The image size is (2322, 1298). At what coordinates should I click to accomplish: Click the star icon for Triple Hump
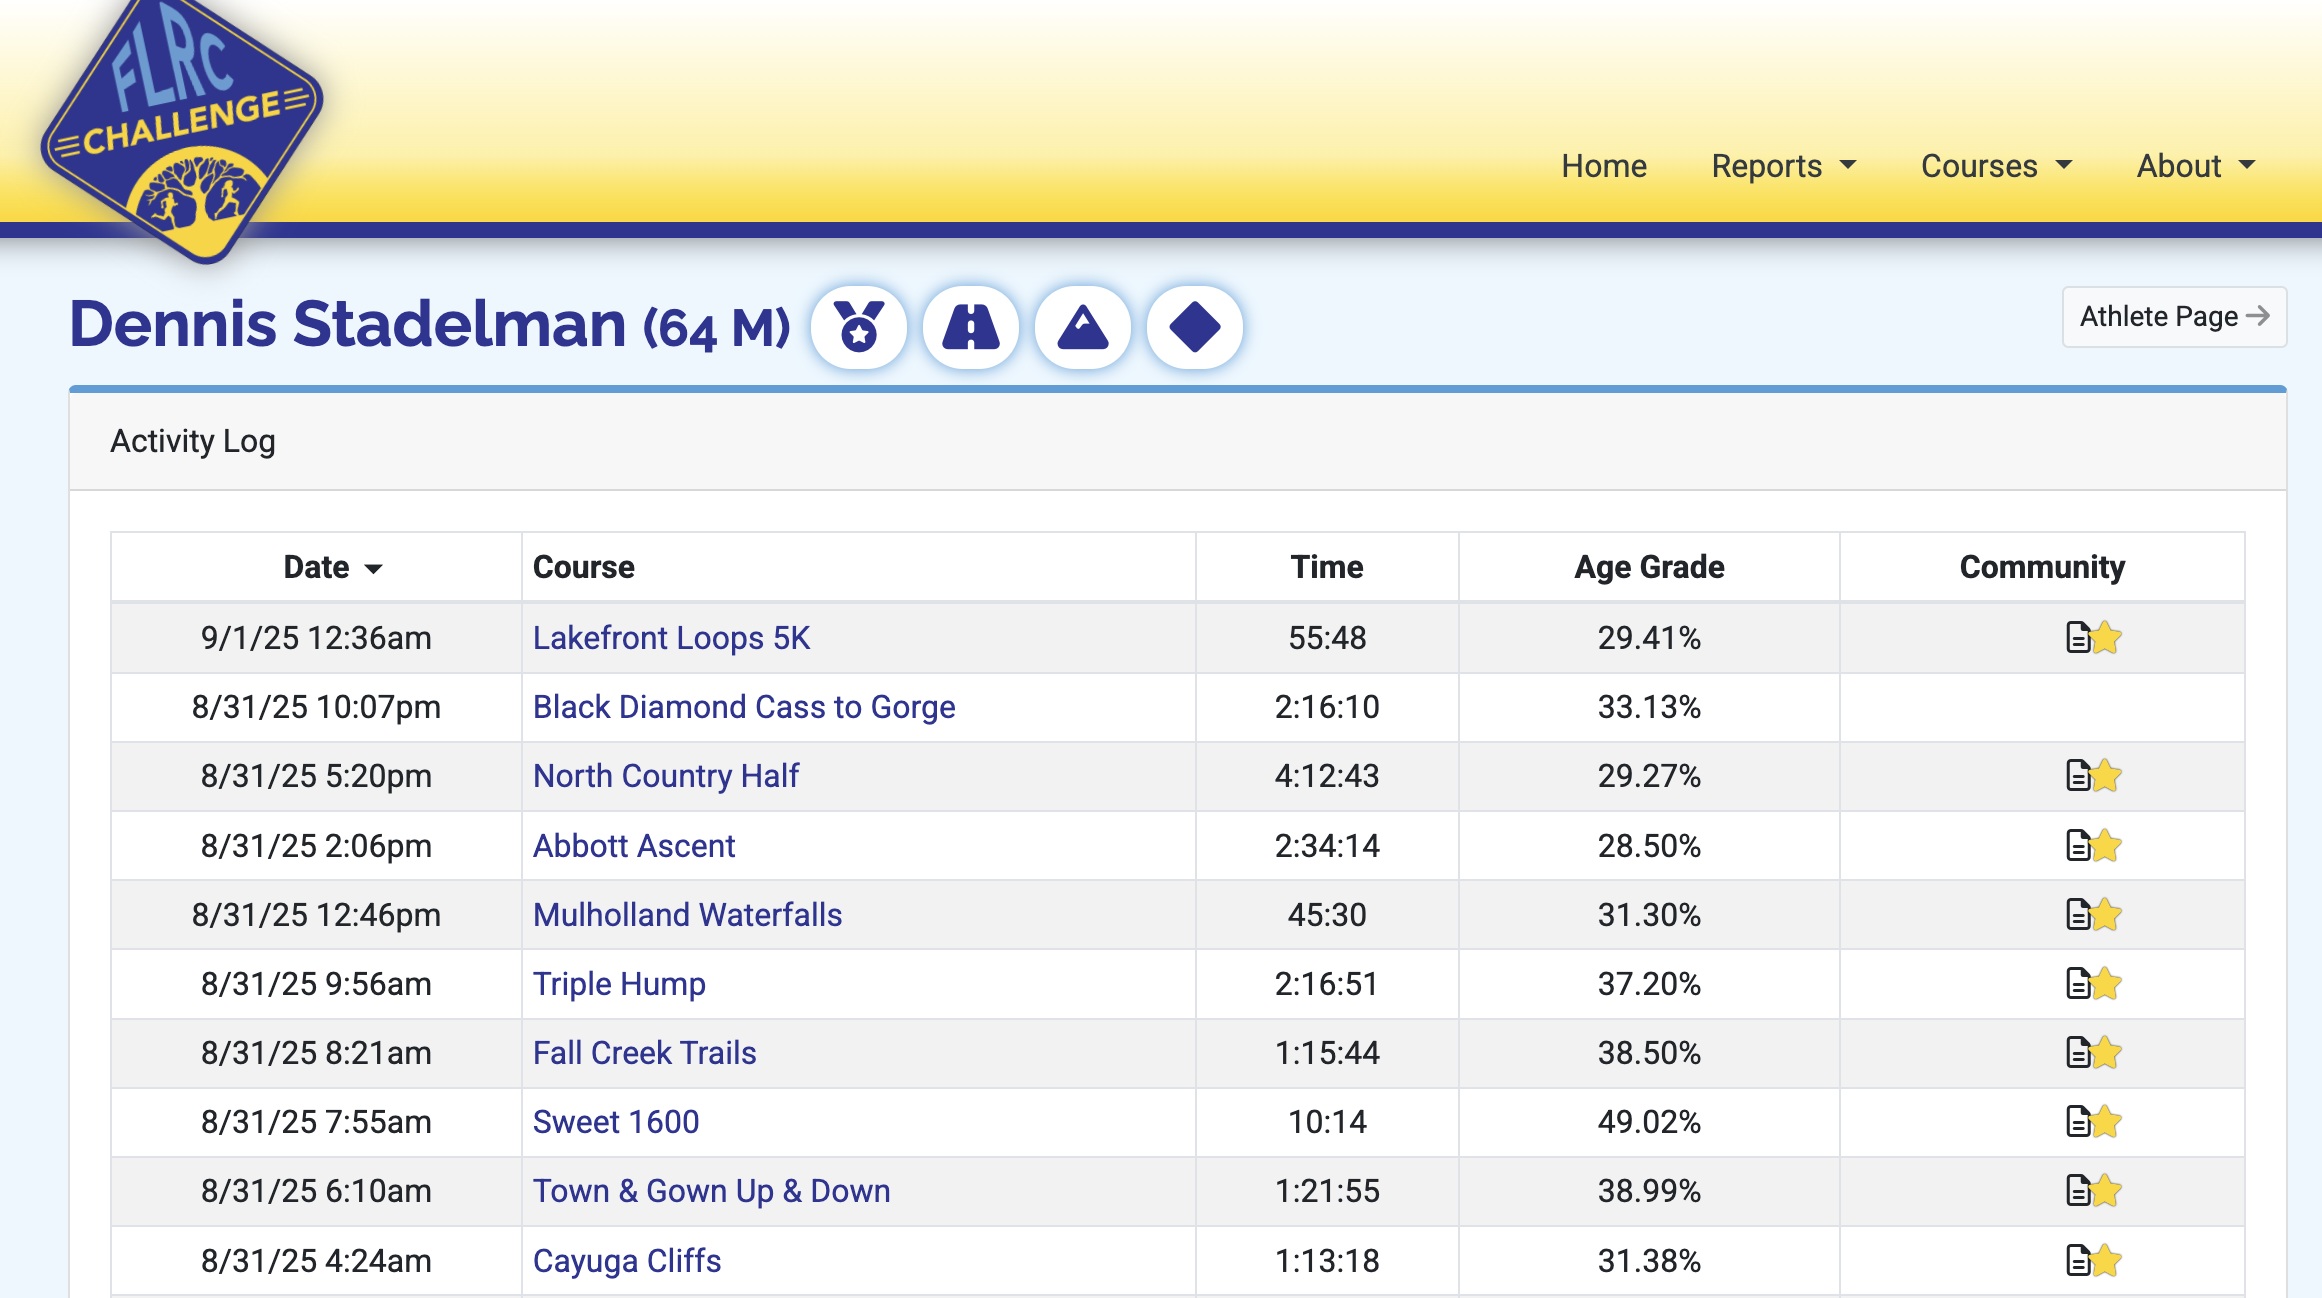click(x=2106, y=984)
